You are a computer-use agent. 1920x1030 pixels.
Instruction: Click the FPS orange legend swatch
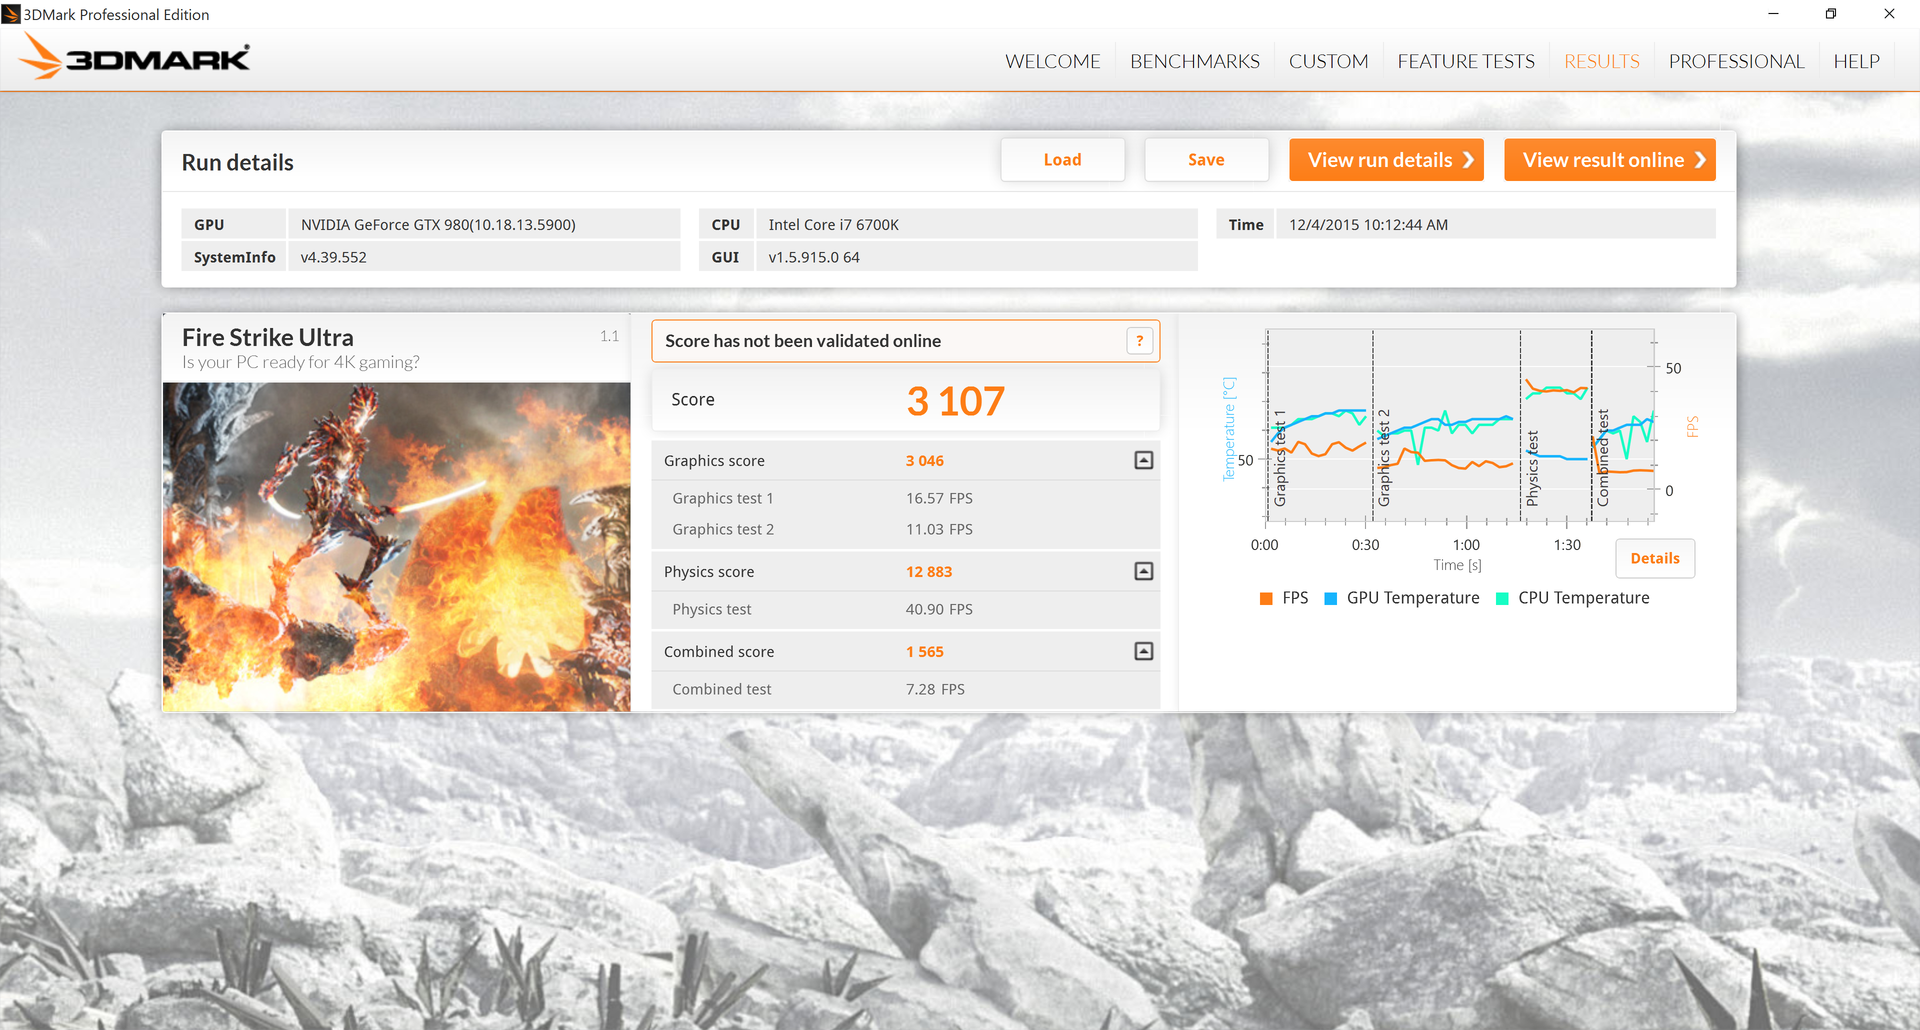tap(1266, 598)
